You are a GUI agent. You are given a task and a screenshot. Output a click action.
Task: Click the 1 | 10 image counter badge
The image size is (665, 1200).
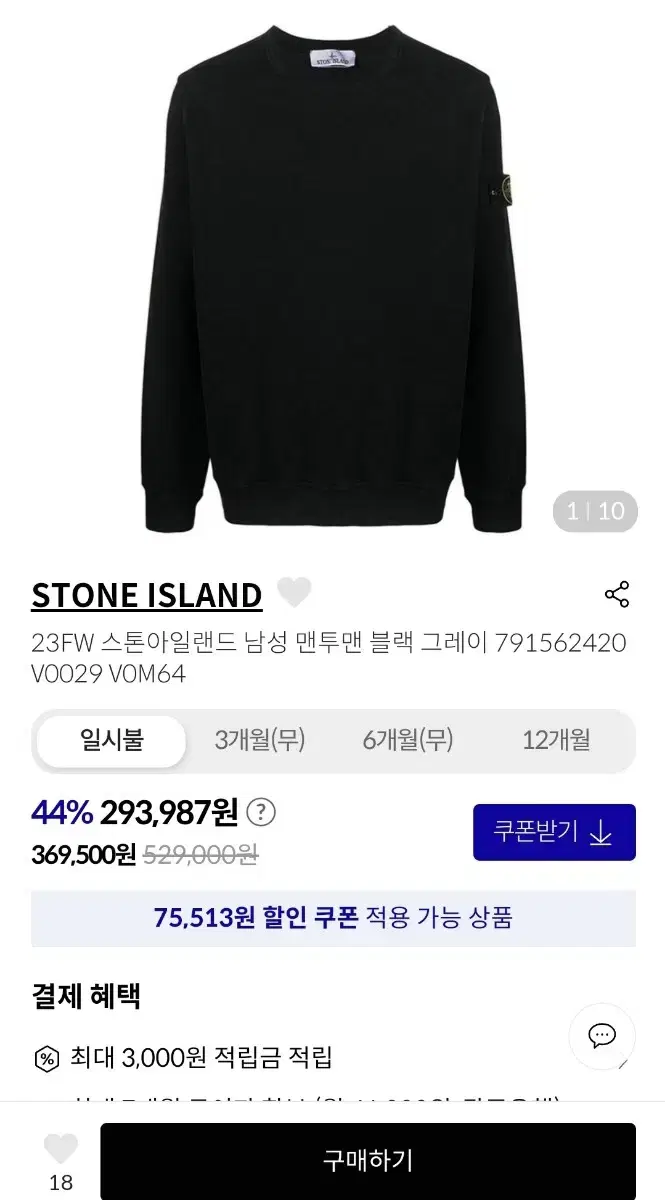595,512
